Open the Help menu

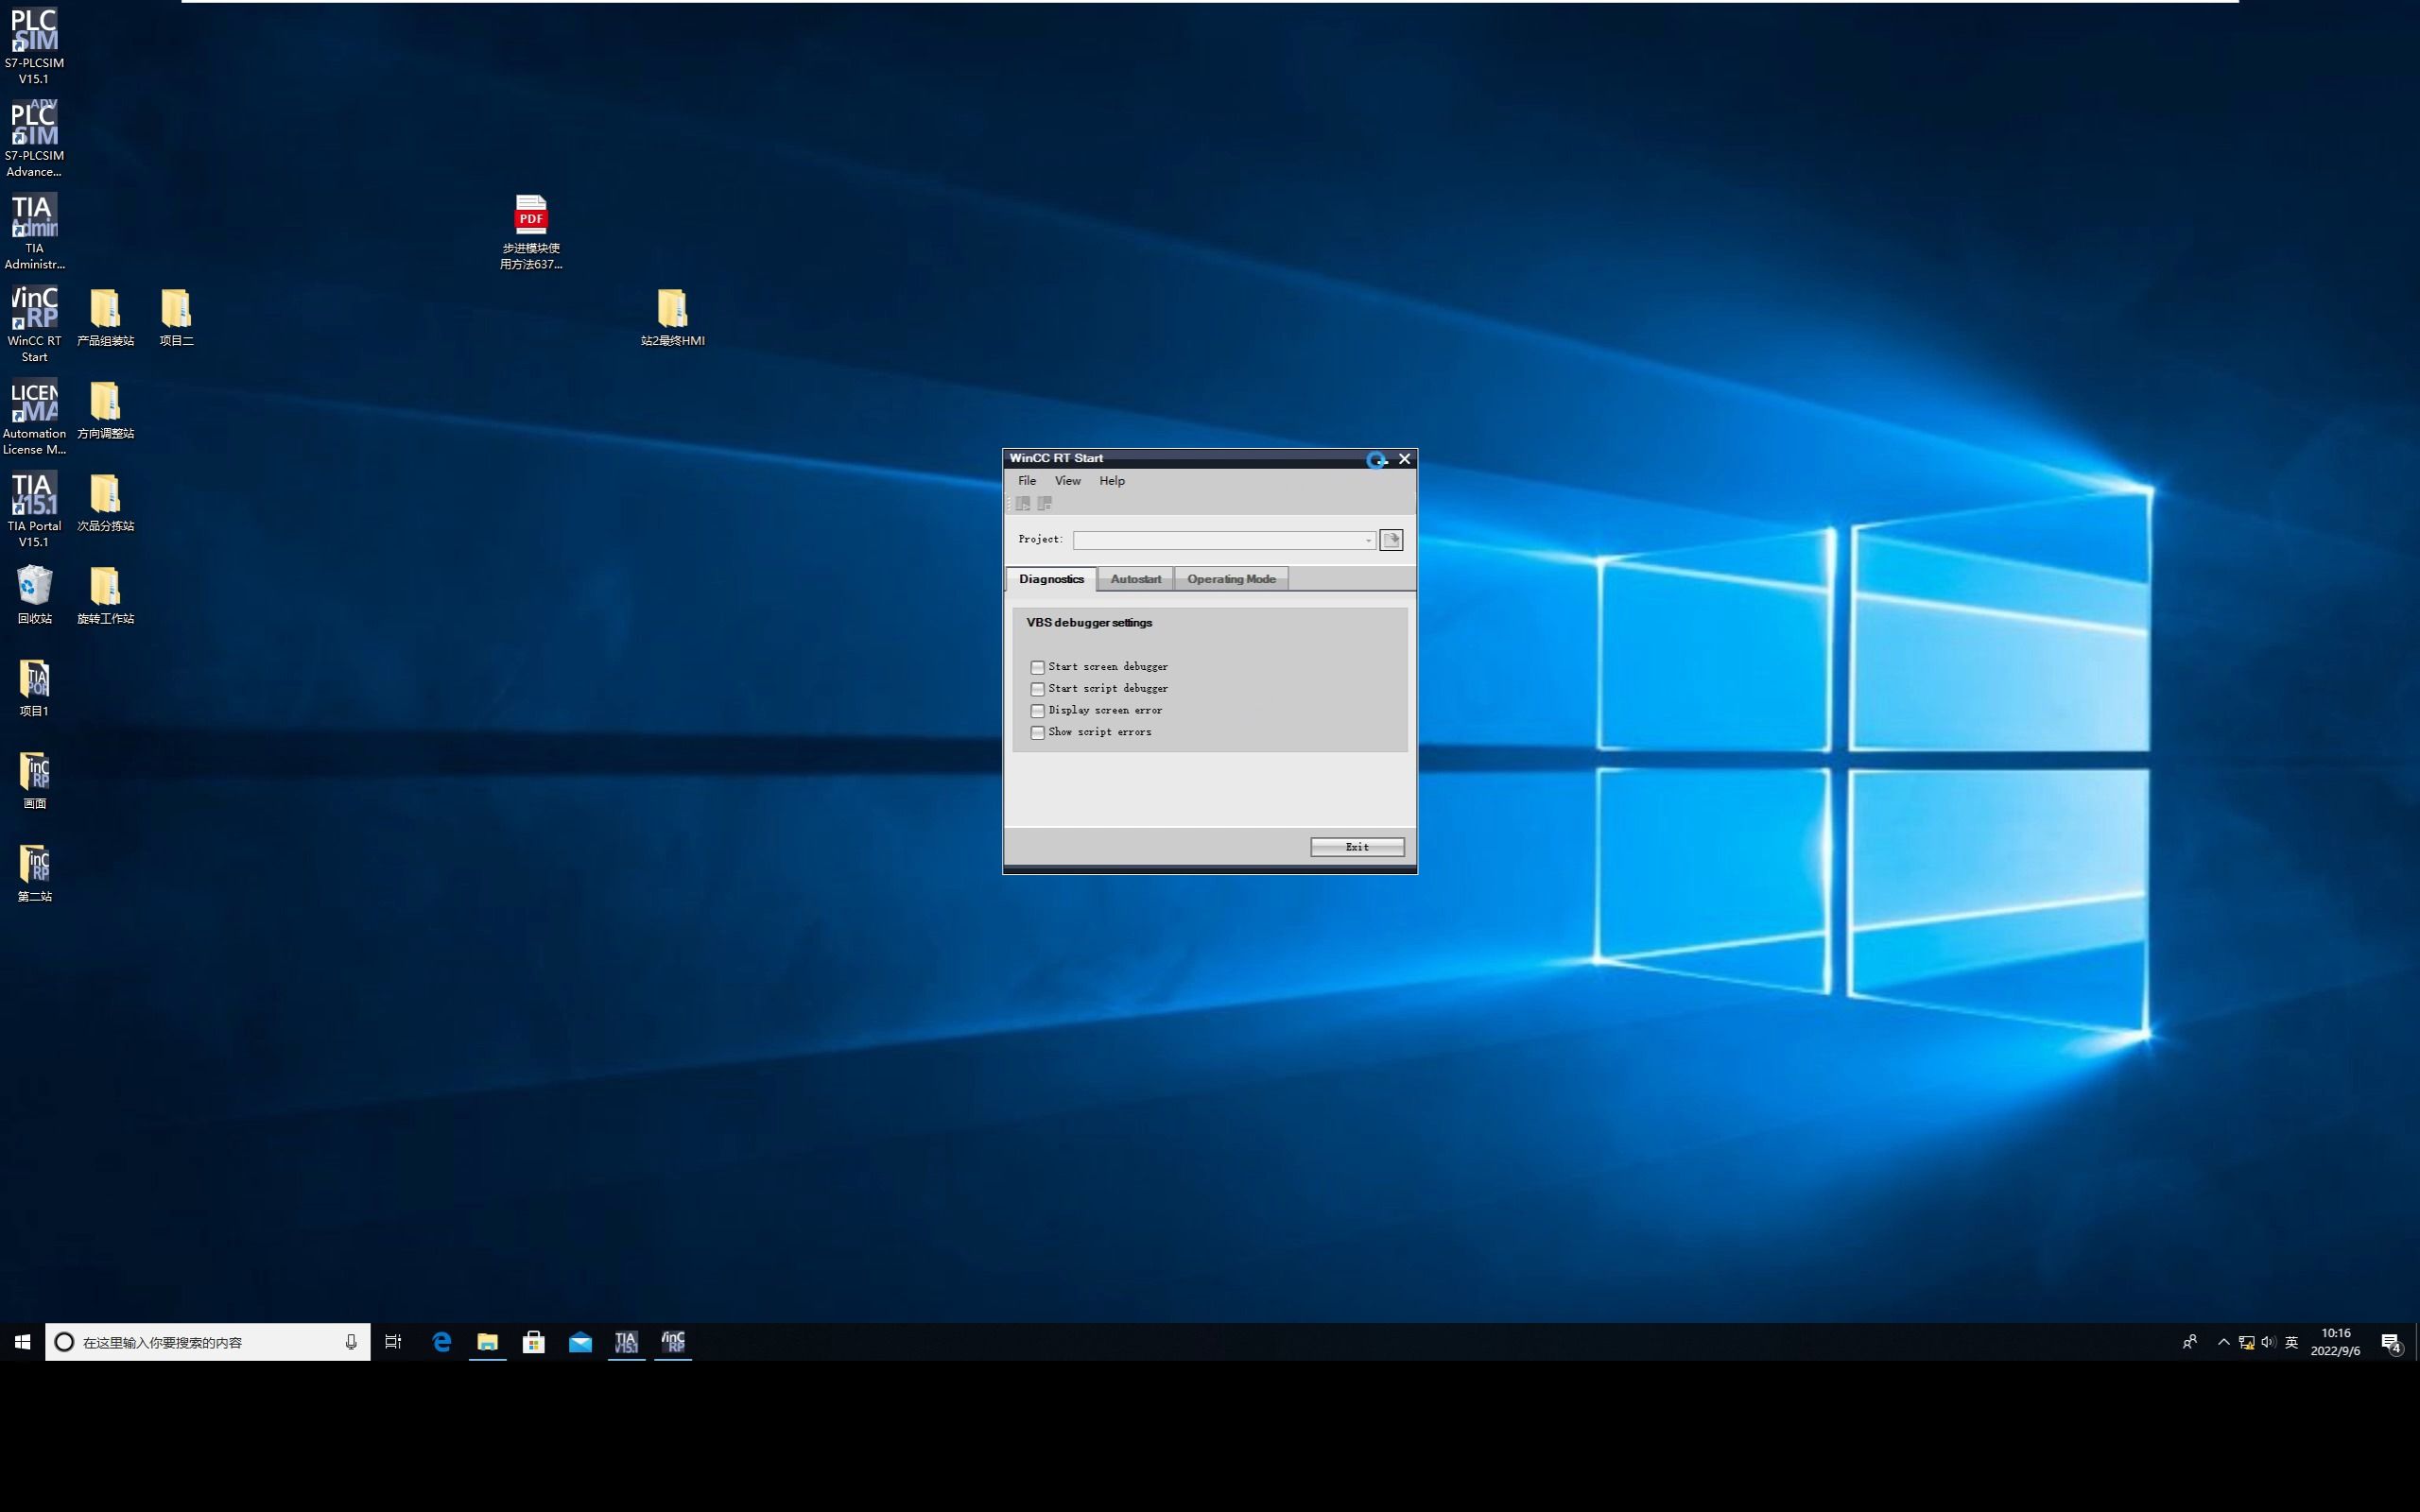(1112, 481)
